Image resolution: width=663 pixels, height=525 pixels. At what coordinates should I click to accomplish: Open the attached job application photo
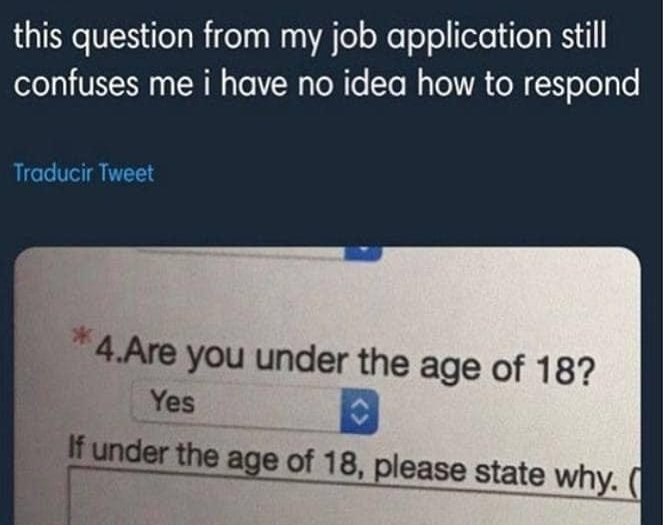tap(328, 386)
